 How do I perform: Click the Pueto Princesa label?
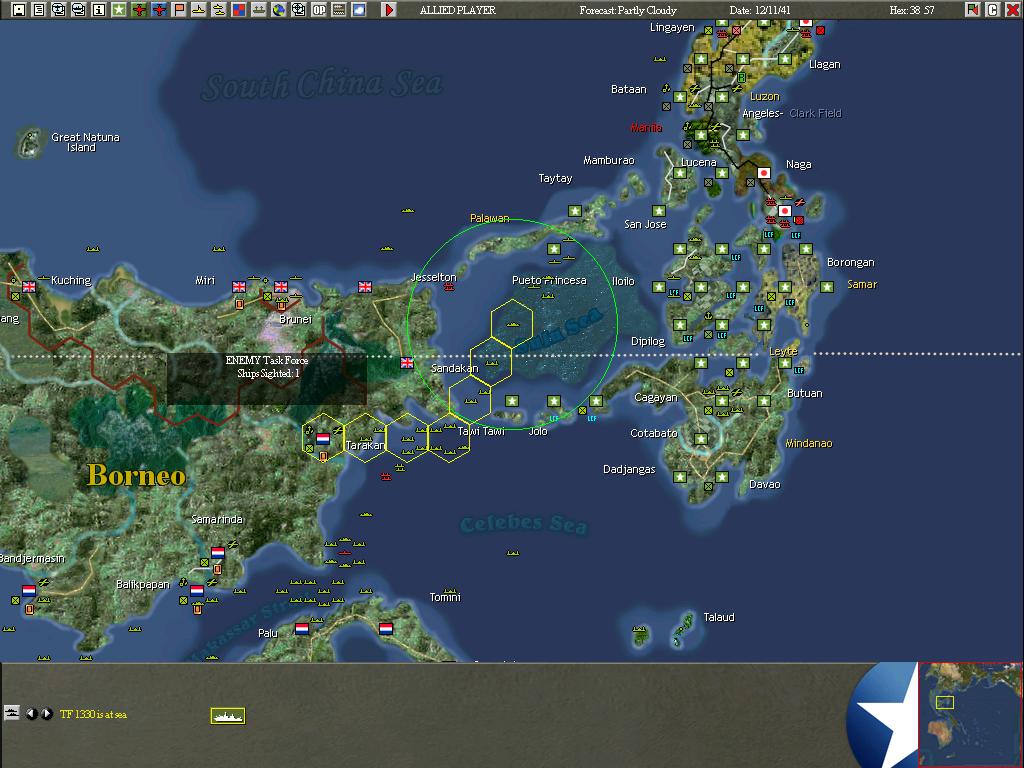coord(549,280)
